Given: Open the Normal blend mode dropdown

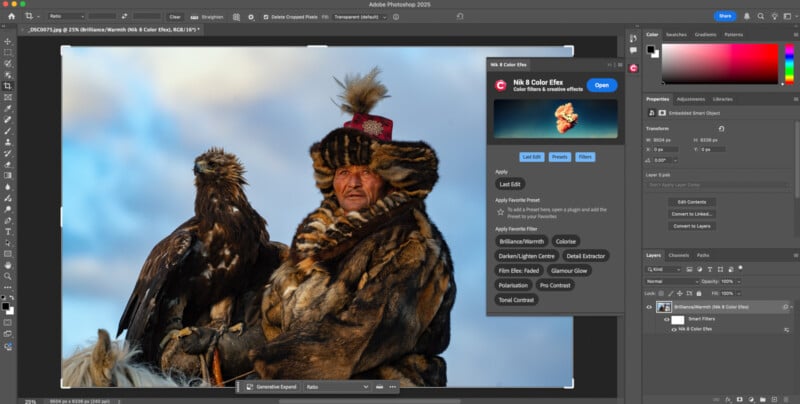Looking at the screenshot, I should click(670, 281).
